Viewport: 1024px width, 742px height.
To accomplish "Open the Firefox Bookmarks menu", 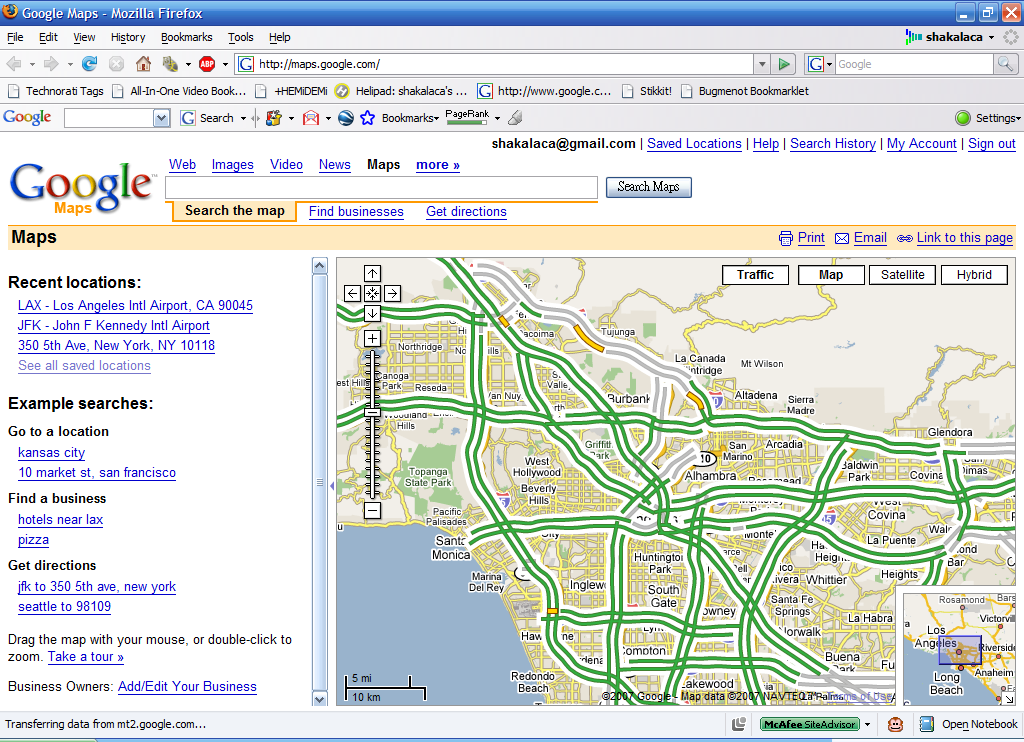I will 186,37.
